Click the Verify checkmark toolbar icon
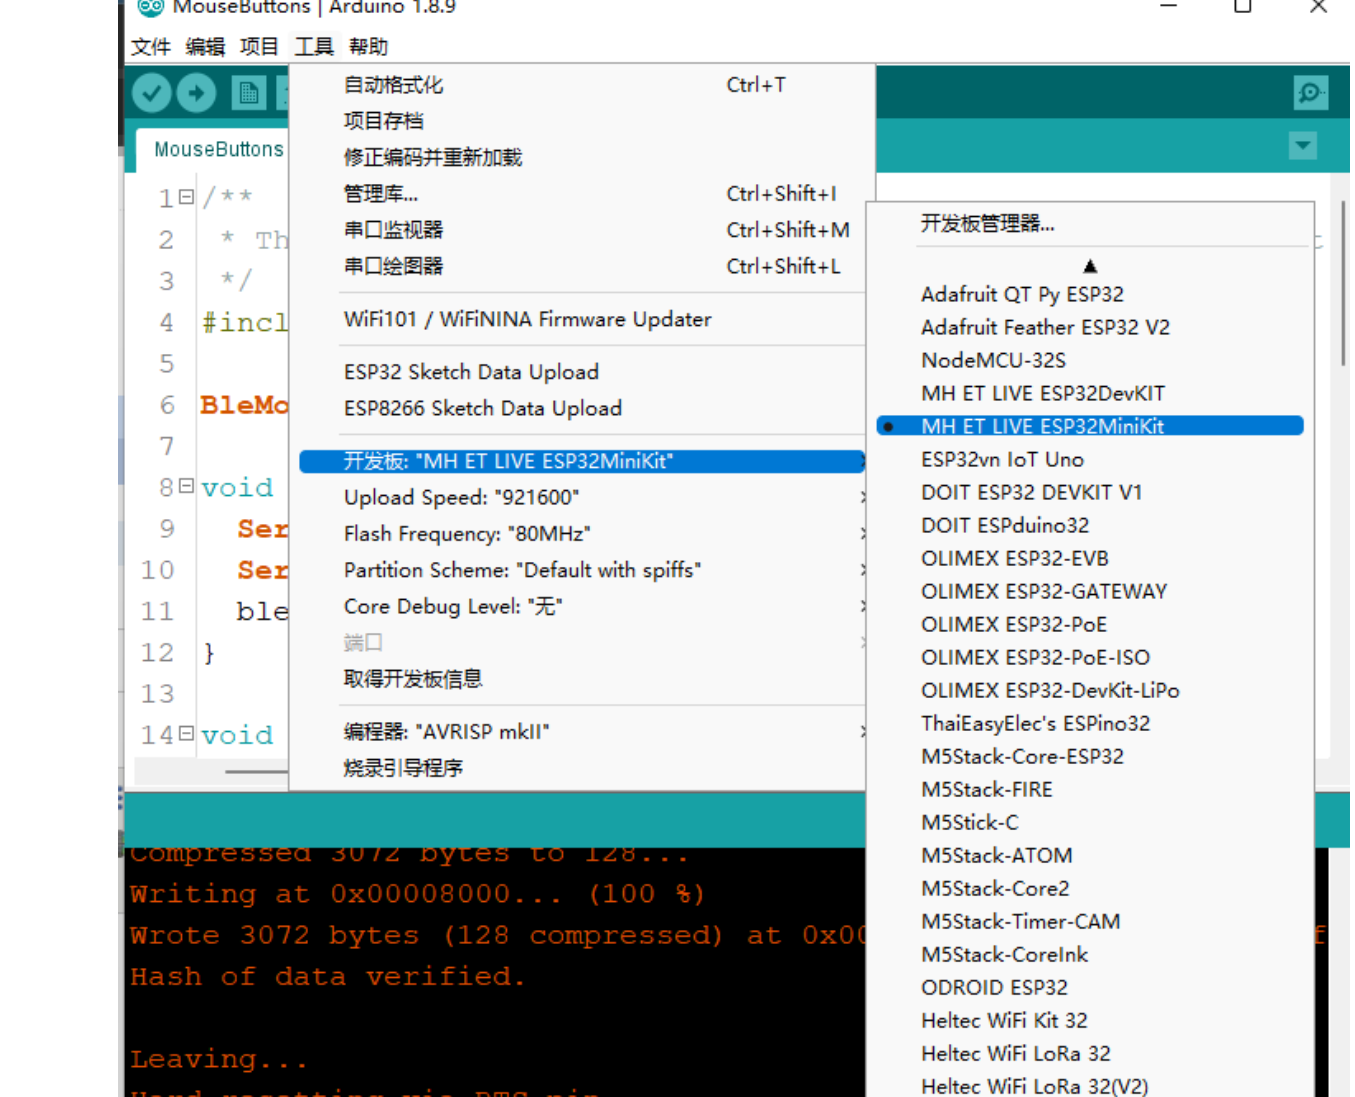The height and width of the screenshot is (1097, 1355). pos(151,94)
